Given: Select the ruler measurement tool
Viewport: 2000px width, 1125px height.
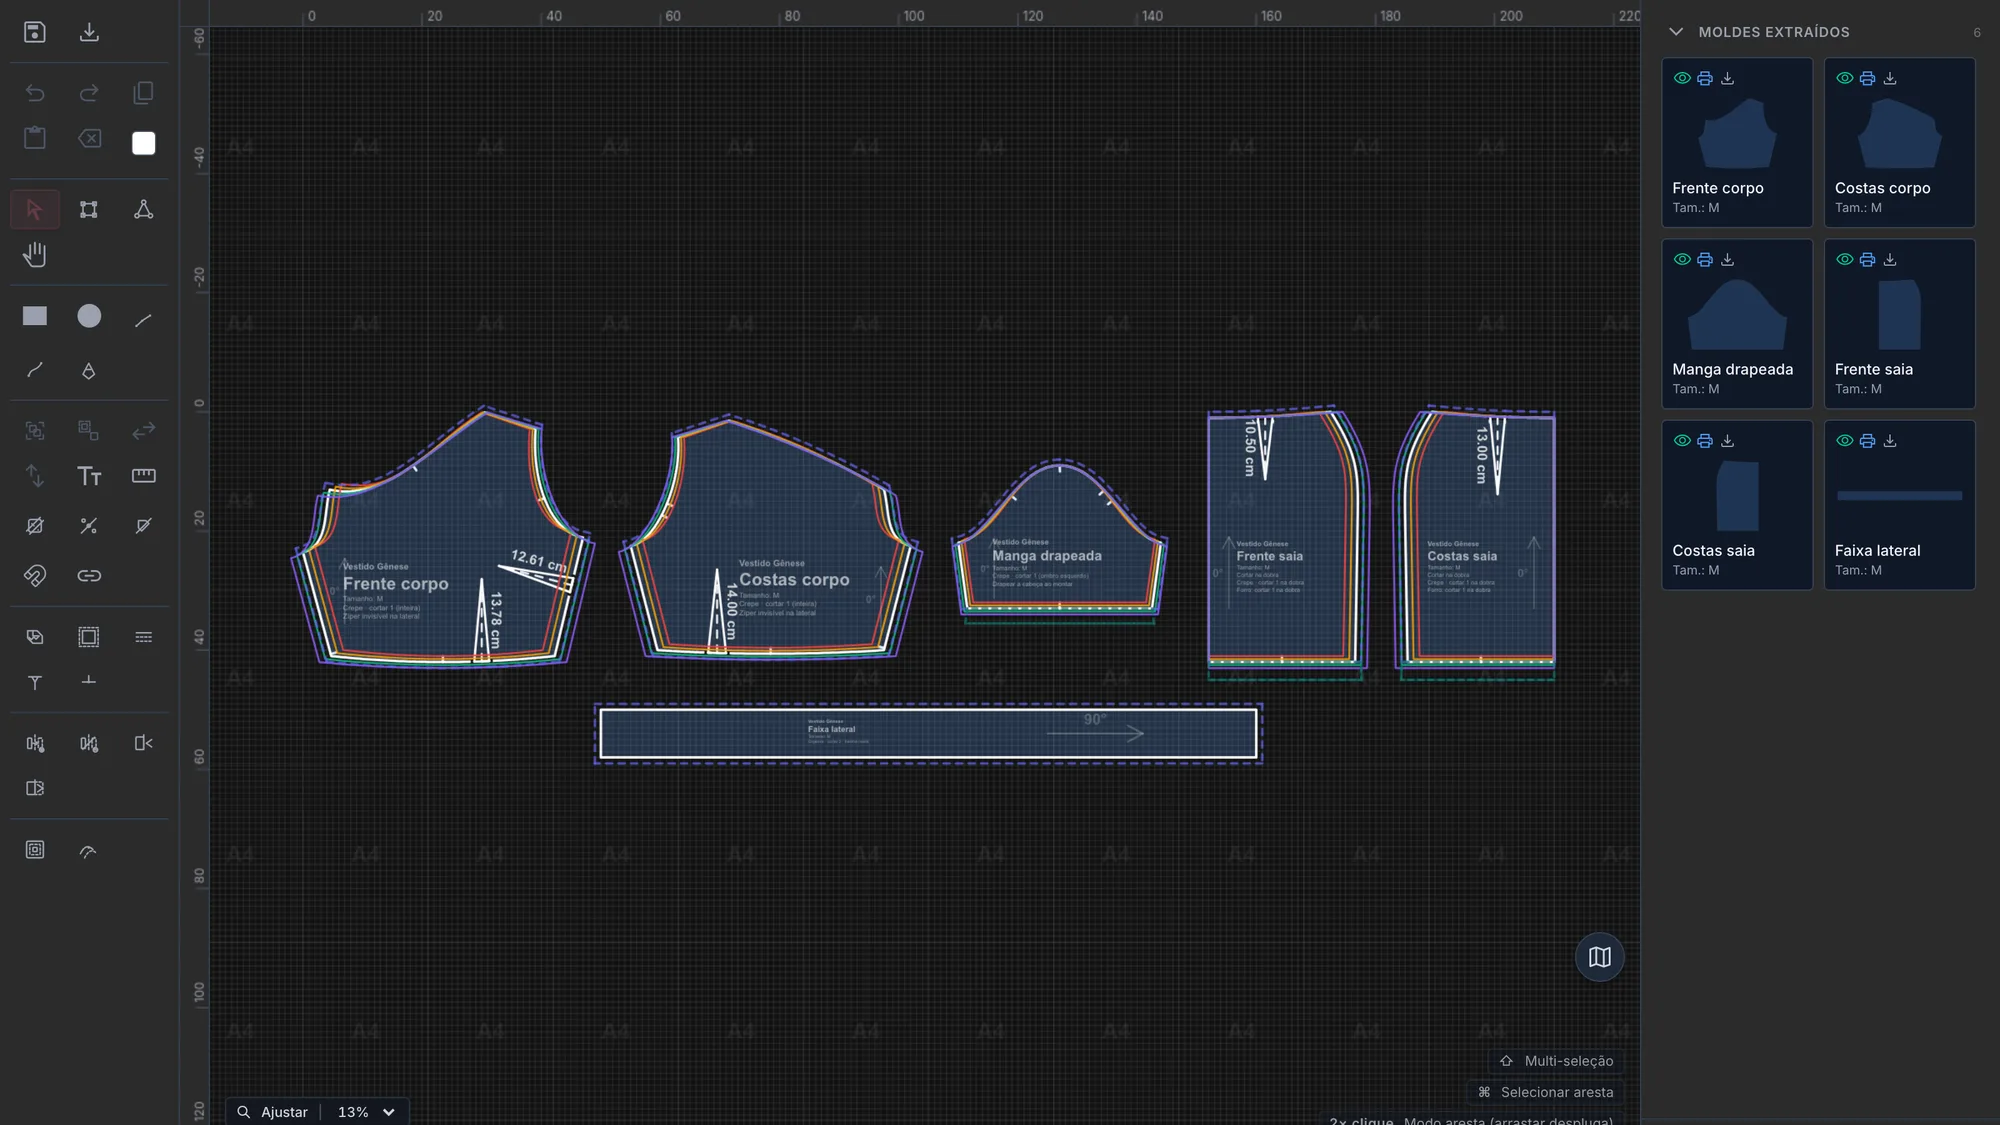Looking at the screenshot, I should click(x=144, y=476).
